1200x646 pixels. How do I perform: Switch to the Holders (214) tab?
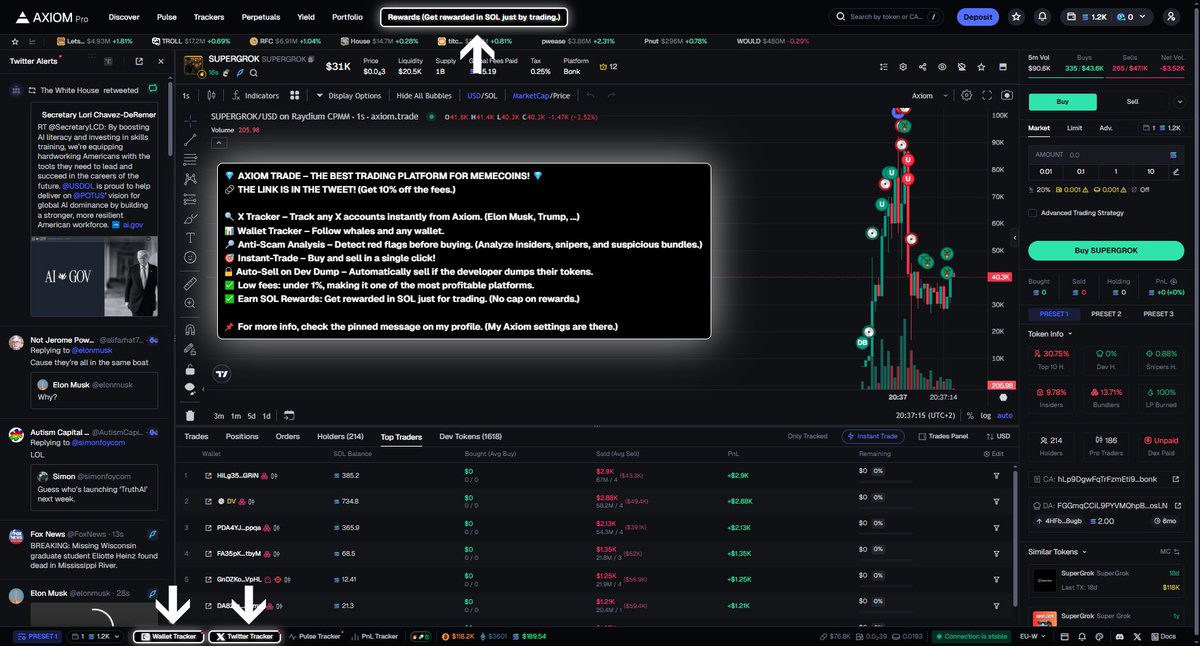(340, 436)
